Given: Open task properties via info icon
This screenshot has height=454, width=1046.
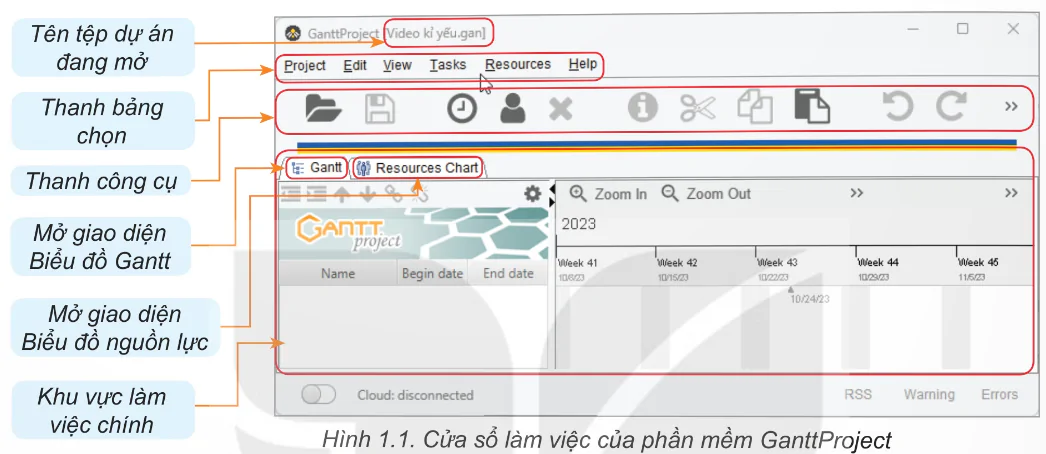Looking at the screenshot, I should pyautogui.click(x=642, y=108).
